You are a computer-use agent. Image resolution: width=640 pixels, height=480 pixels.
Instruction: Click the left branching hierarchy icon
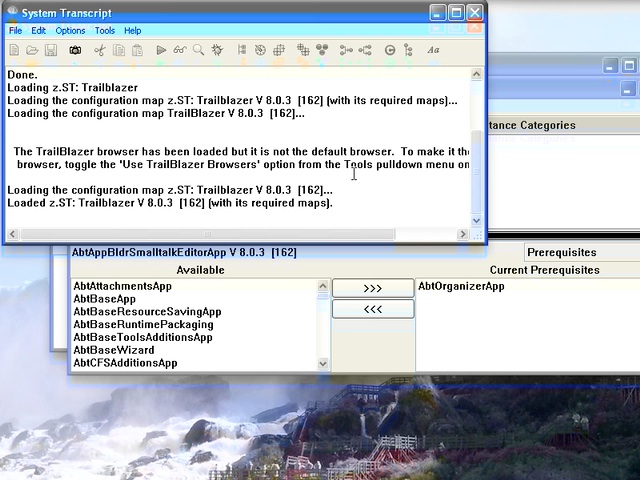pyautogui.click(x=346, y=50)
